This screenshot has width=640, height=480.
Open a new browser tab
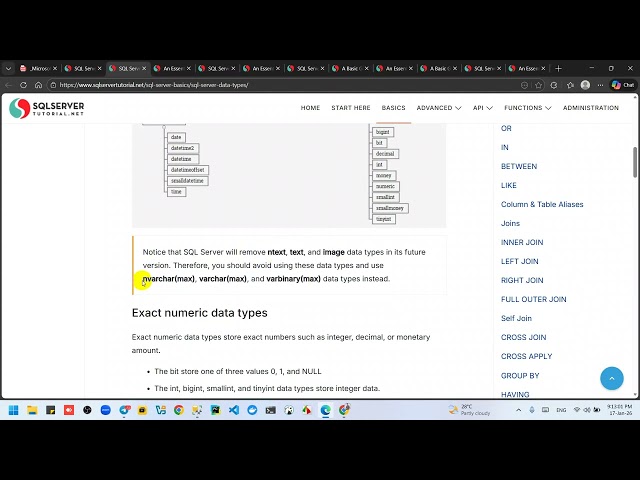click(x=559, y=69)
